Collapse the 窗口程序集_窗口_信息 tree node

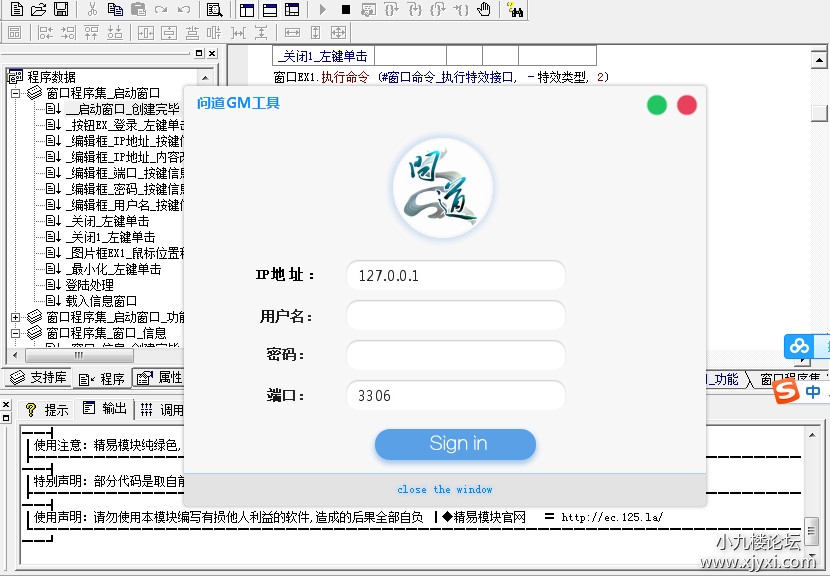(16, 333)
